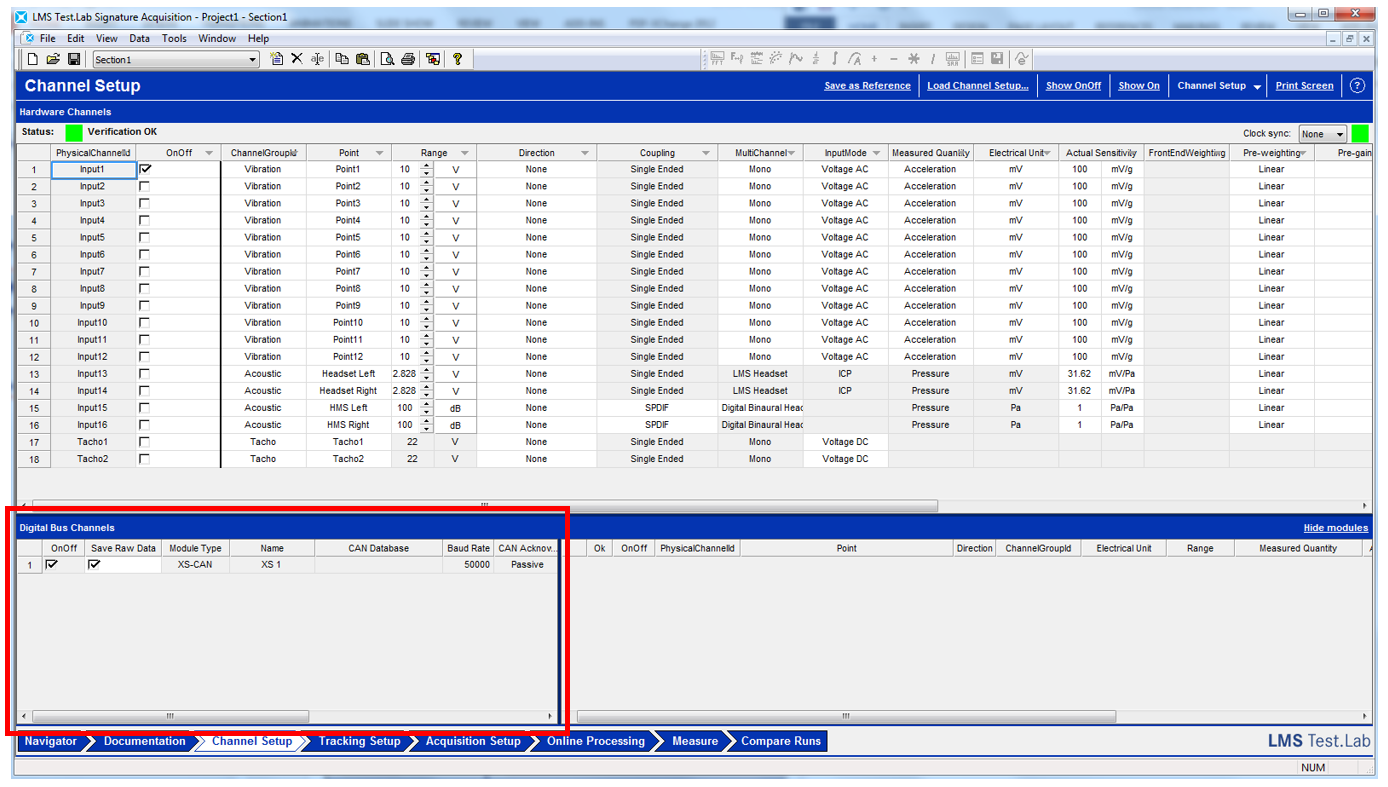Open the Data menu

(139, 38)
